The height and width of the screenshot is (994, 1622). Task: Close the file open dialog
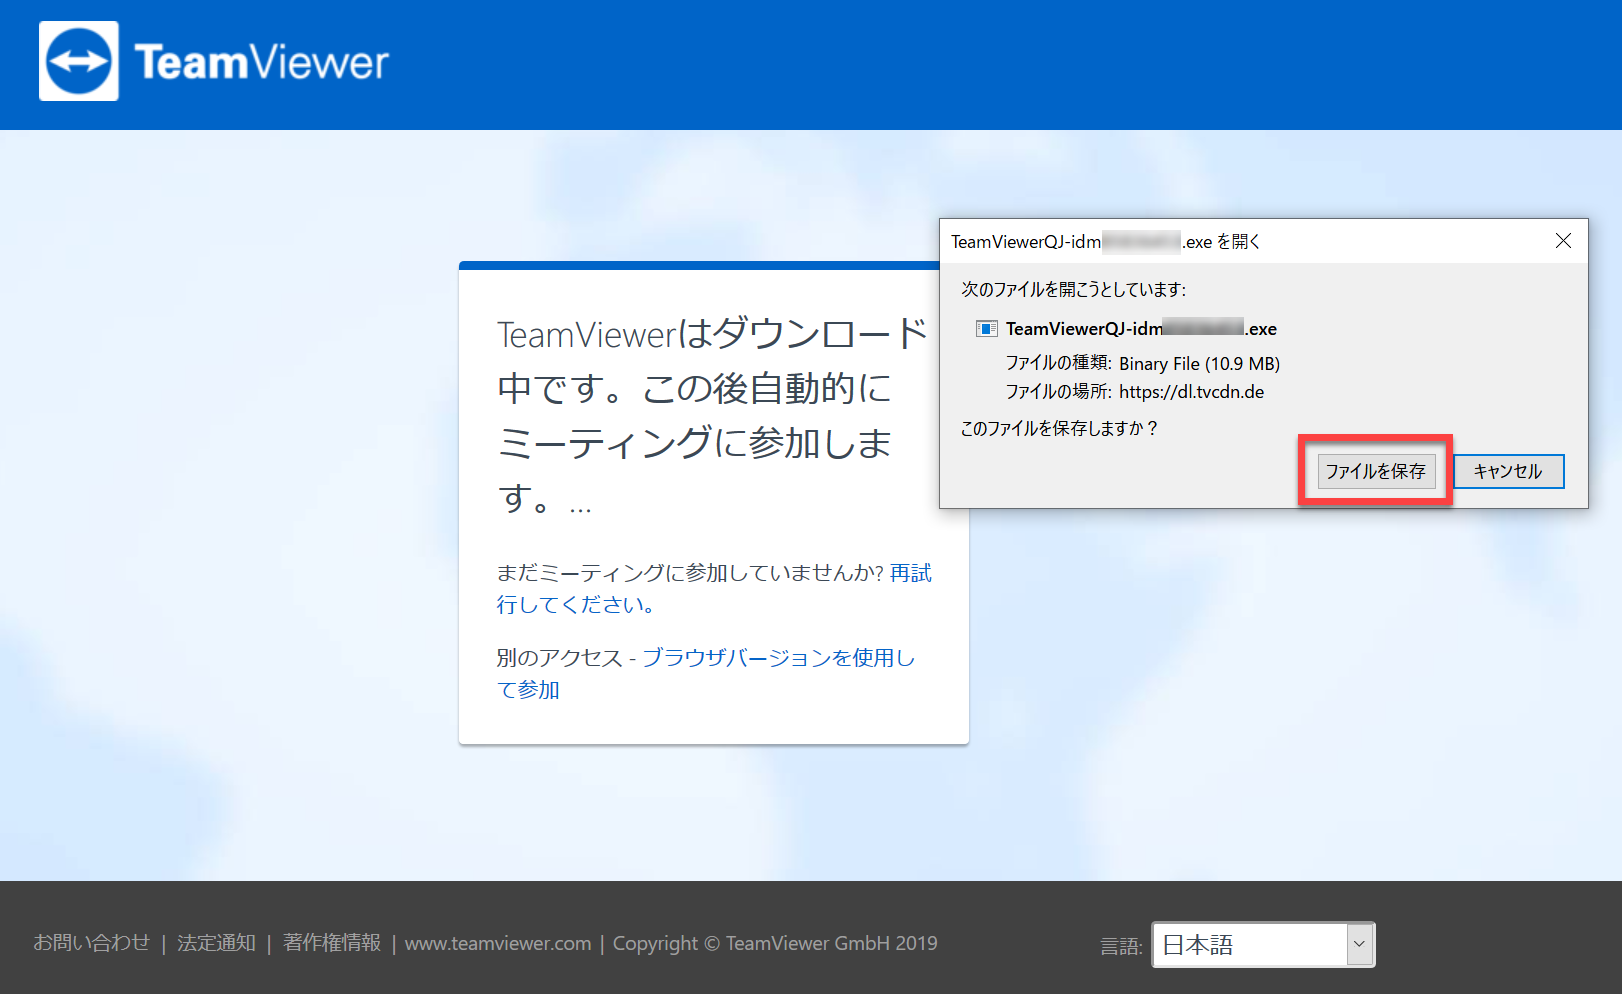[x=1563, y=241]
